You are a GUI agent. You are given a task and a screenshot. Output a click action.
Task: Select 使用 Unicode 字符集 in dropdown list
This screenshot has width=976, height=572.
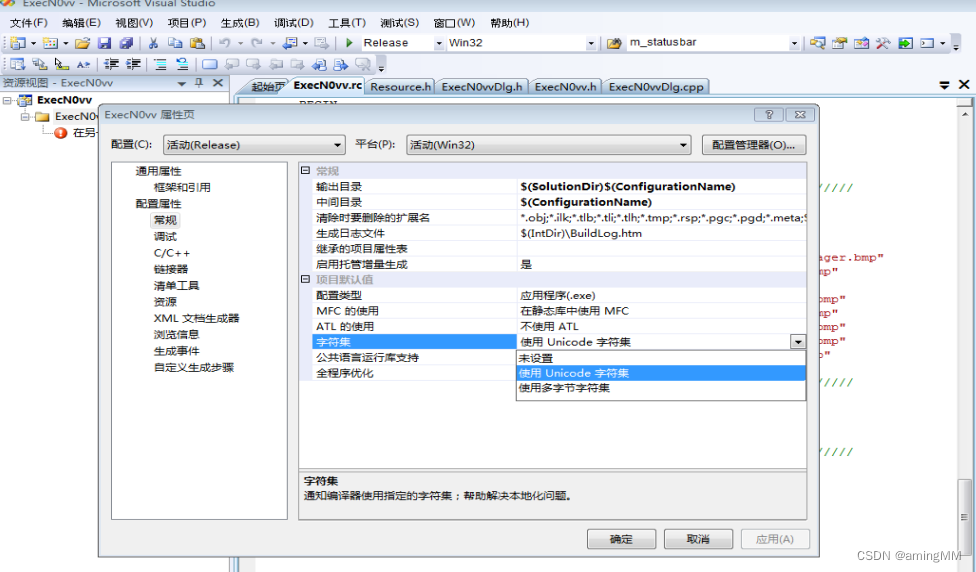[661, 373]
